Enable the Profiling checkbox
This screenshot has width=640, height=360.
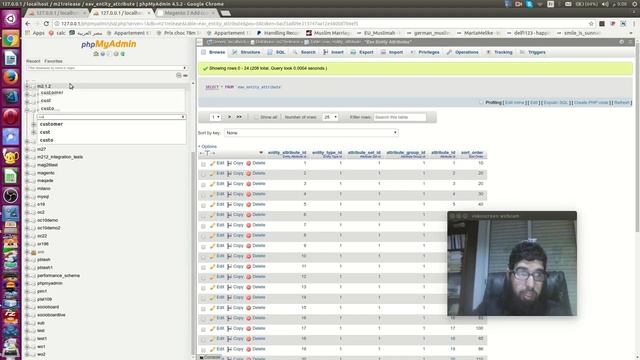(x=481, y=102)
